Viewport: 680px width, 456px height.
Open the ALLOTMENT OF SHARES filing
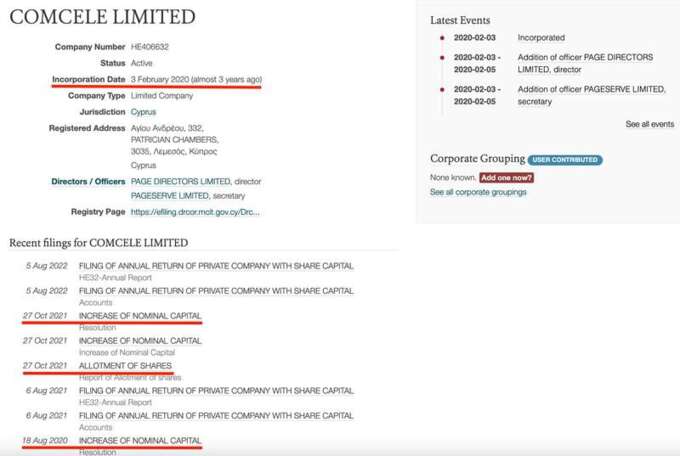pyautogui.click(x=125, y=366)
